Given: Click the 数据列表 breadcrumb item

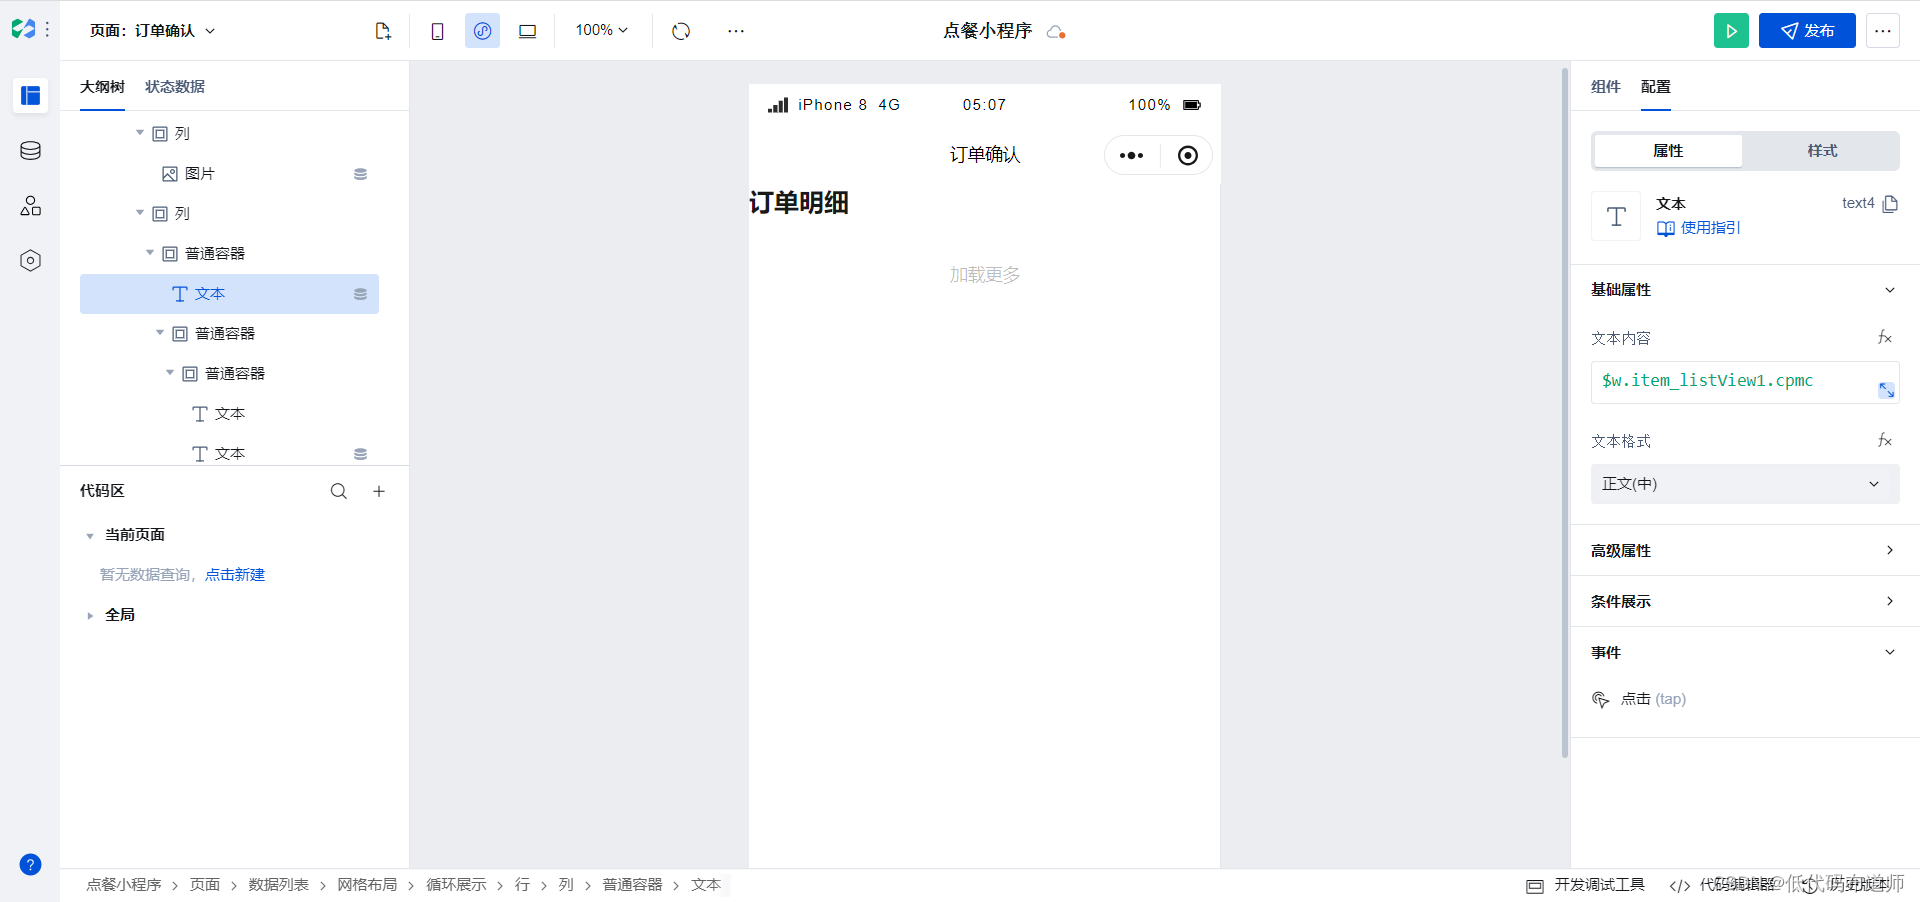Looking at the screenshot, I should [278, 885].
